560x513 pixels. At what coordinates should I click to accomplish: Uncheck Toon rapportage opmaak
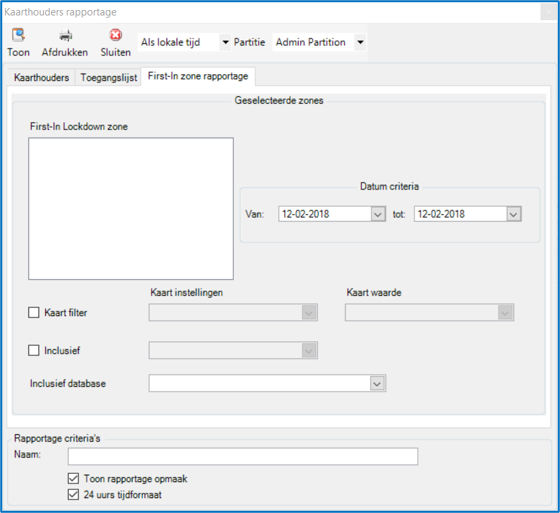(73, 478)
